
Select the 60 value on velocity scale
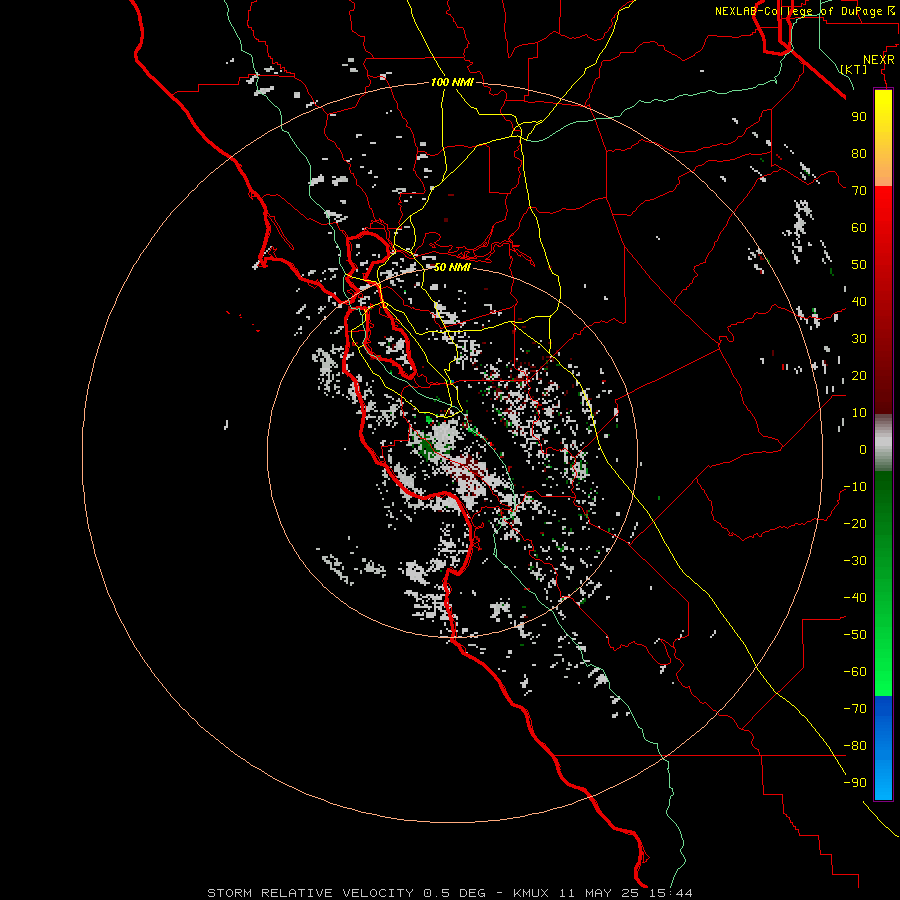click(x=859, y=227)
